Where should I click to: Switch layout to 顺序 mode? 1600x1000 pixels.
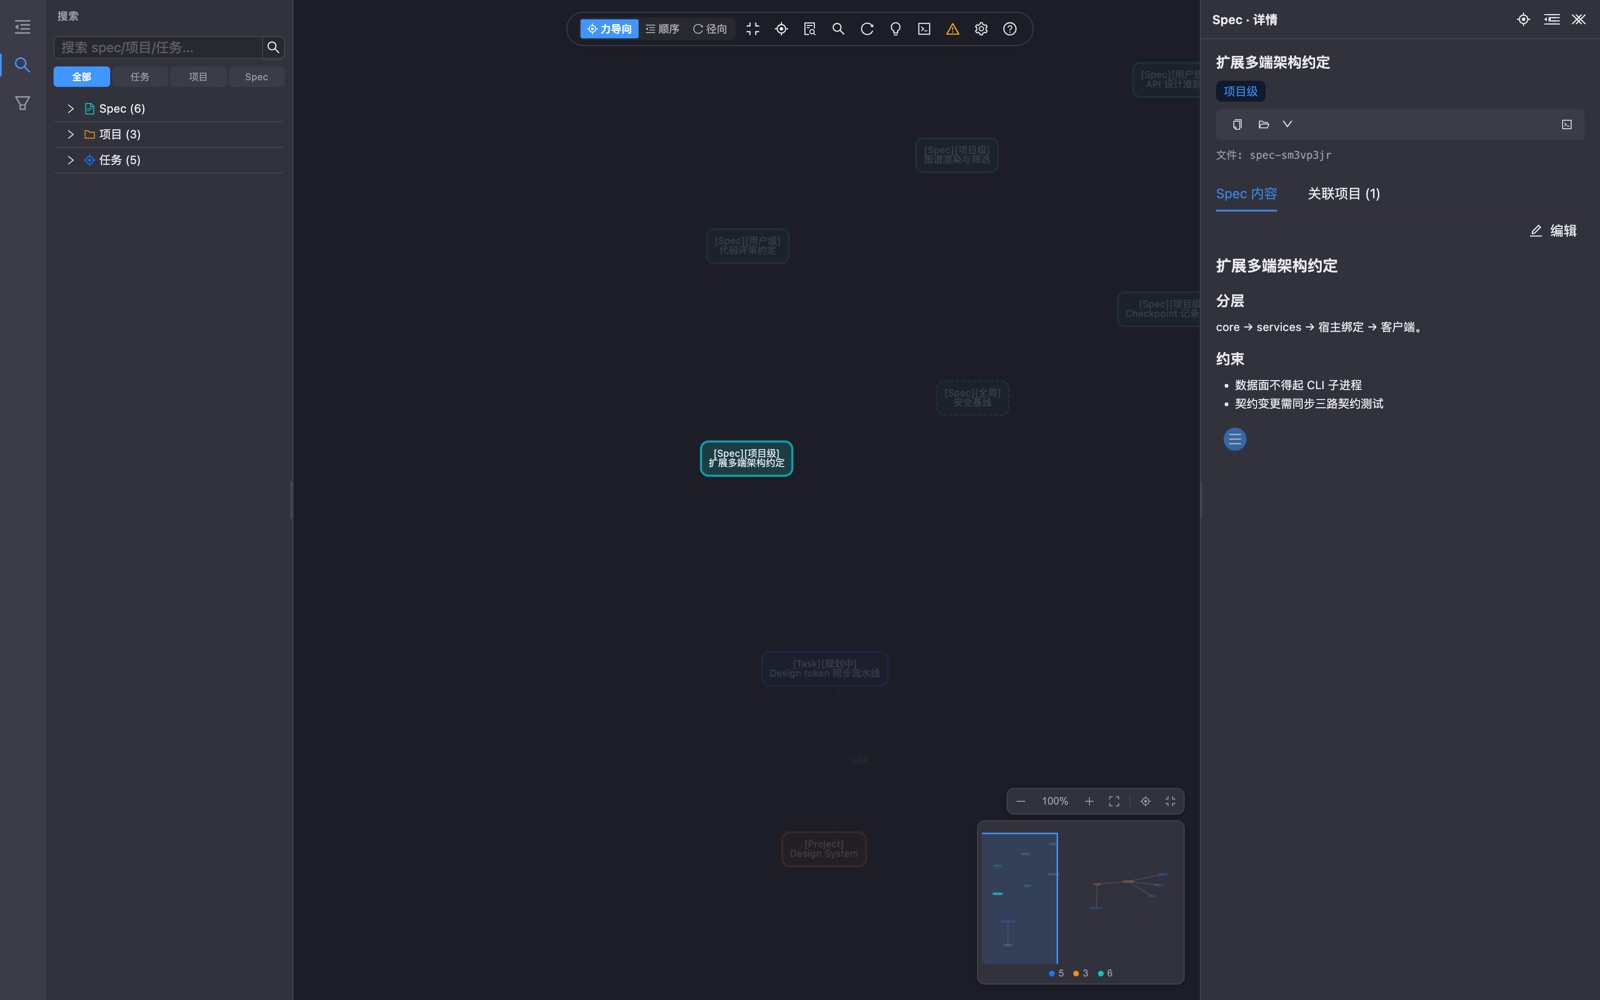pyautogui.click(x=663, y=29)
